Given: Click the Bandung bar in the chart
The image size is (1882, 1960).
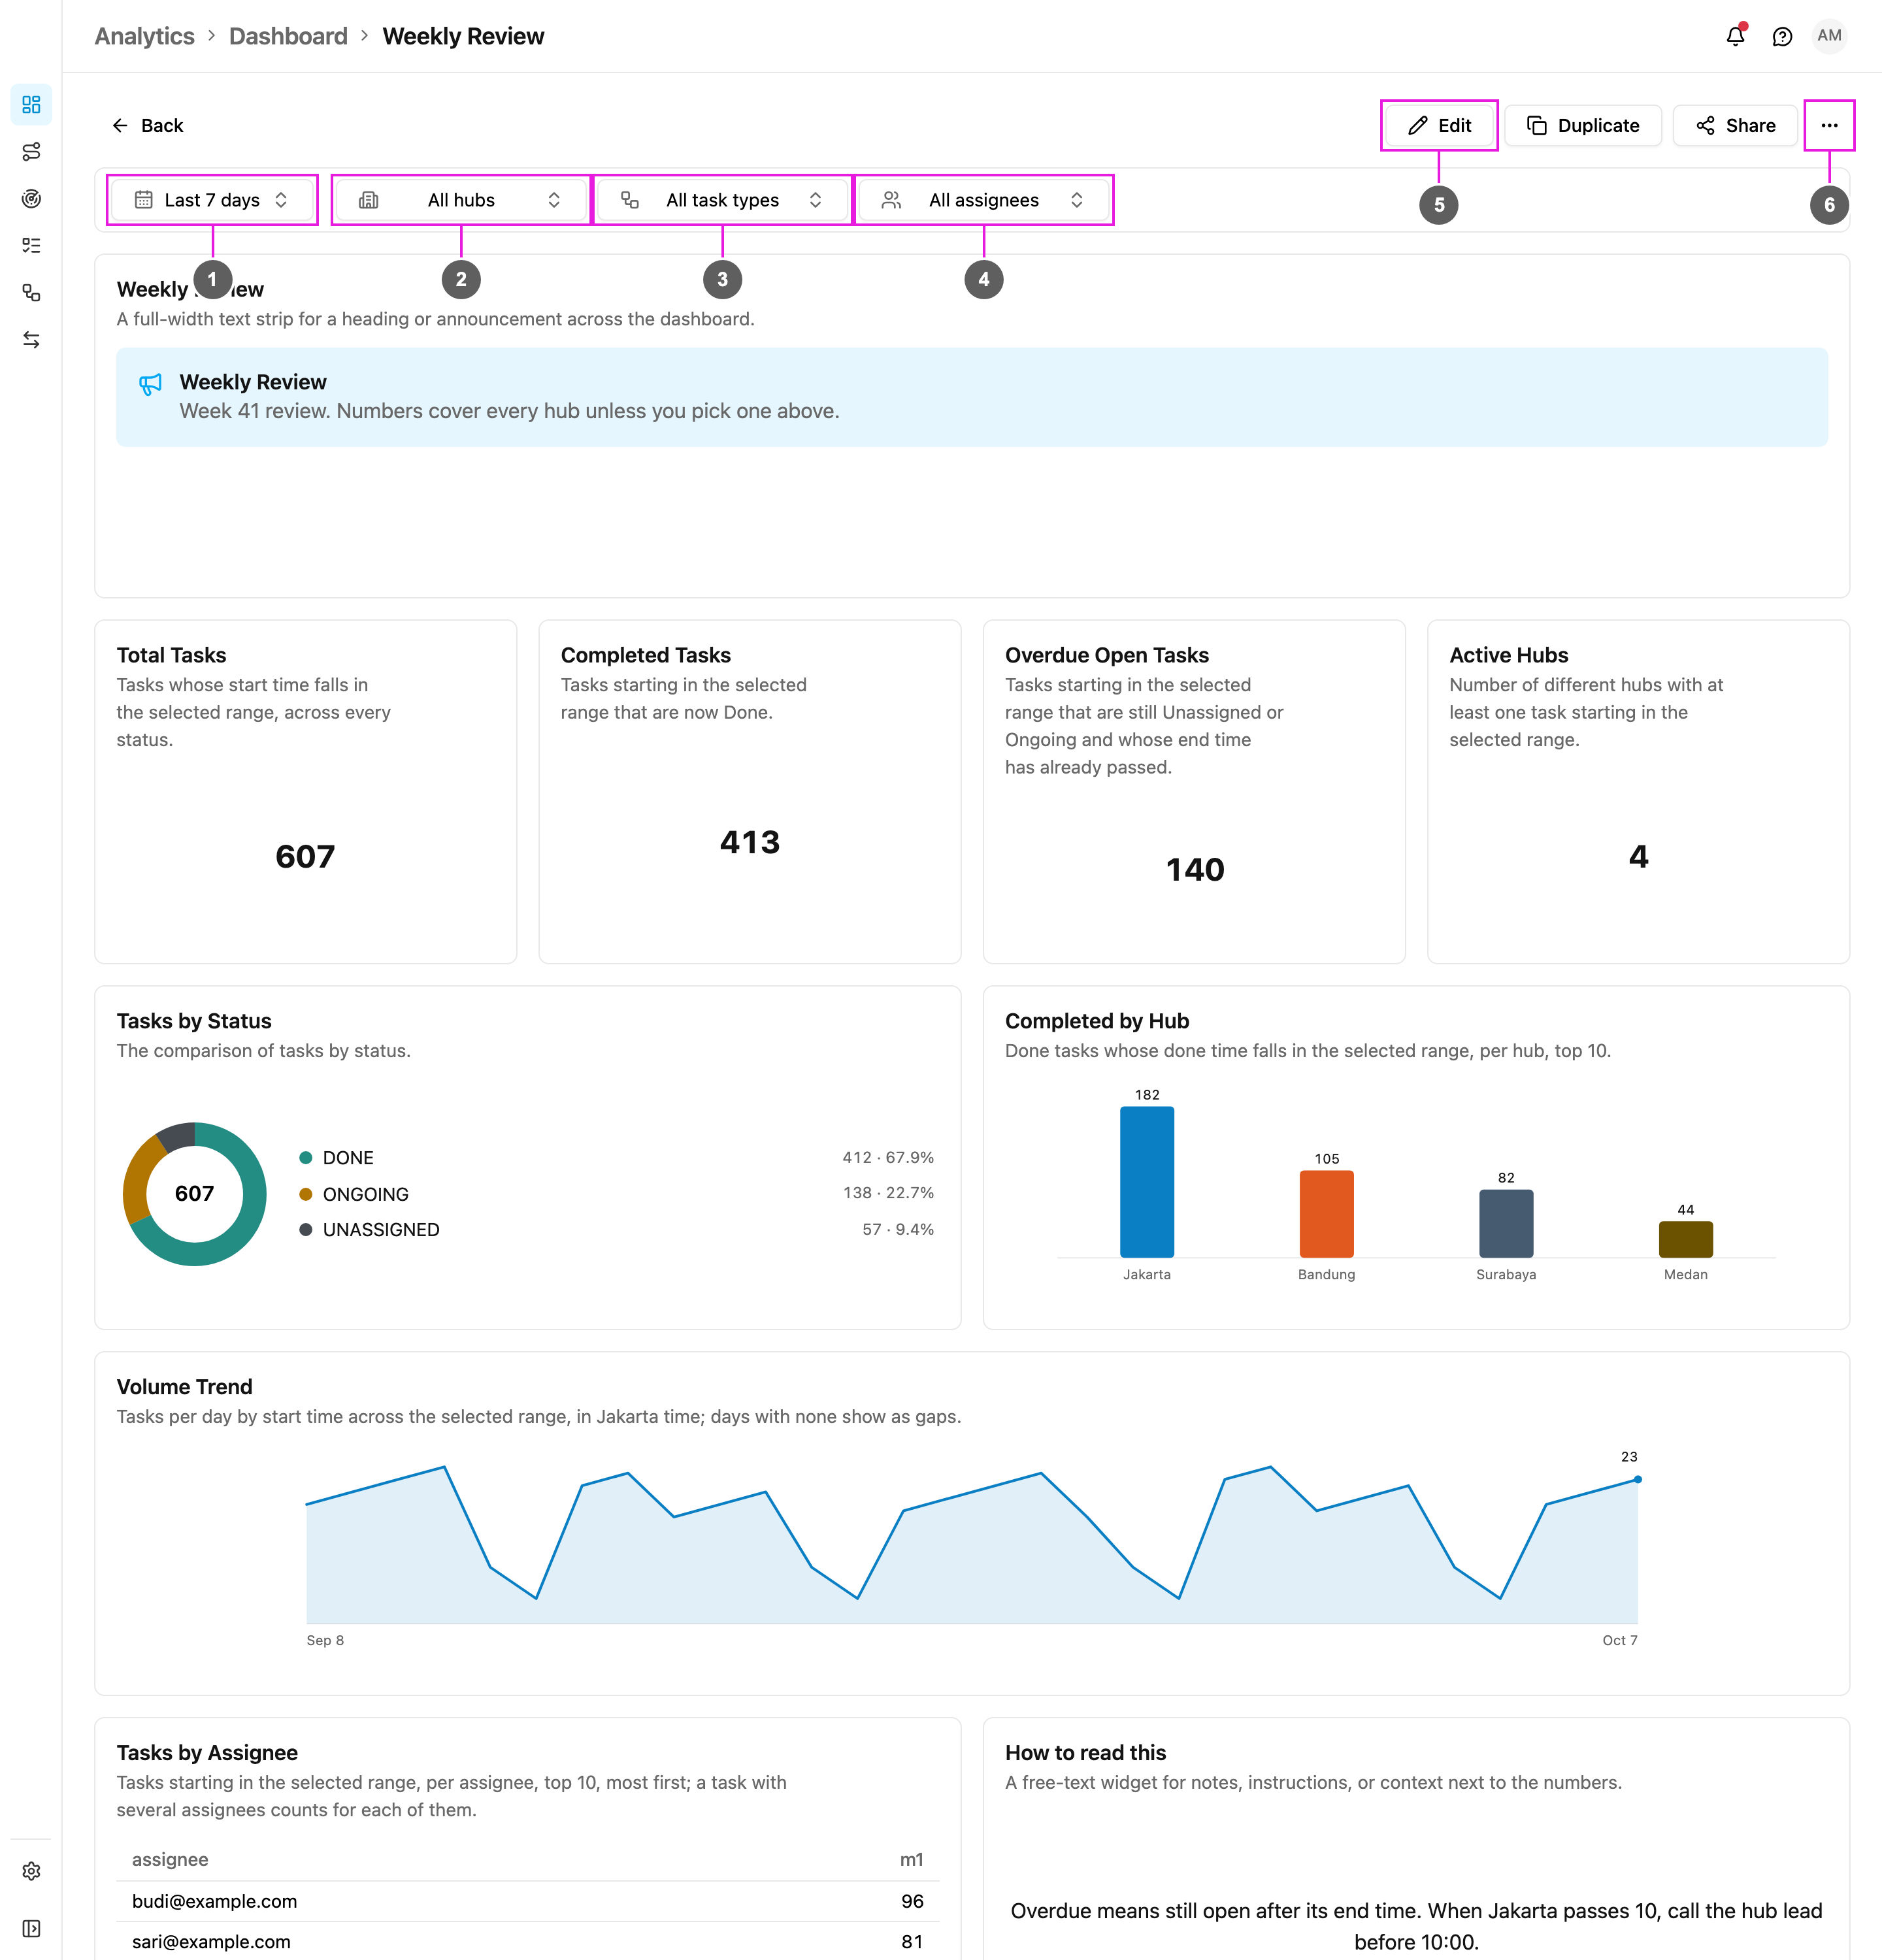Looking at the screenshot, I should click(x=1326, y=1213).
